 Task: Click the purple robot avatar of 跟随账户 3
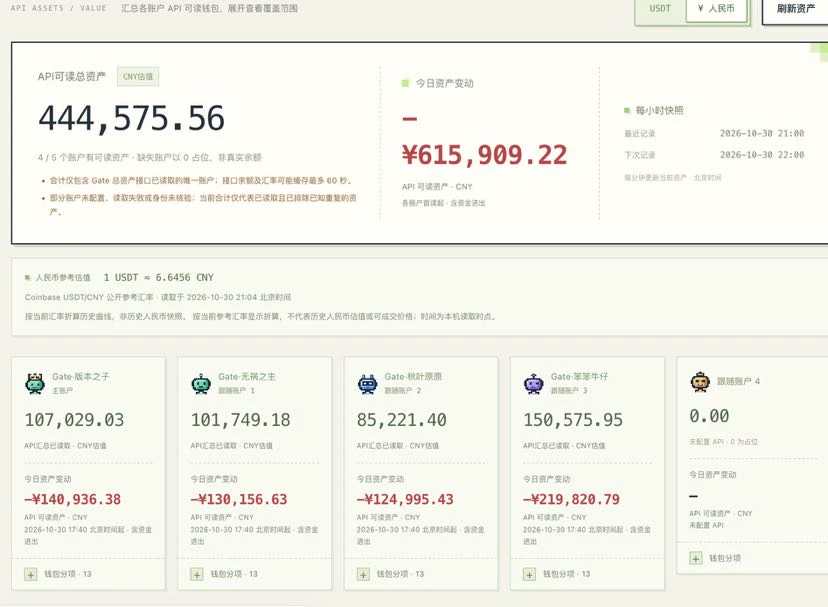(534, 384)
